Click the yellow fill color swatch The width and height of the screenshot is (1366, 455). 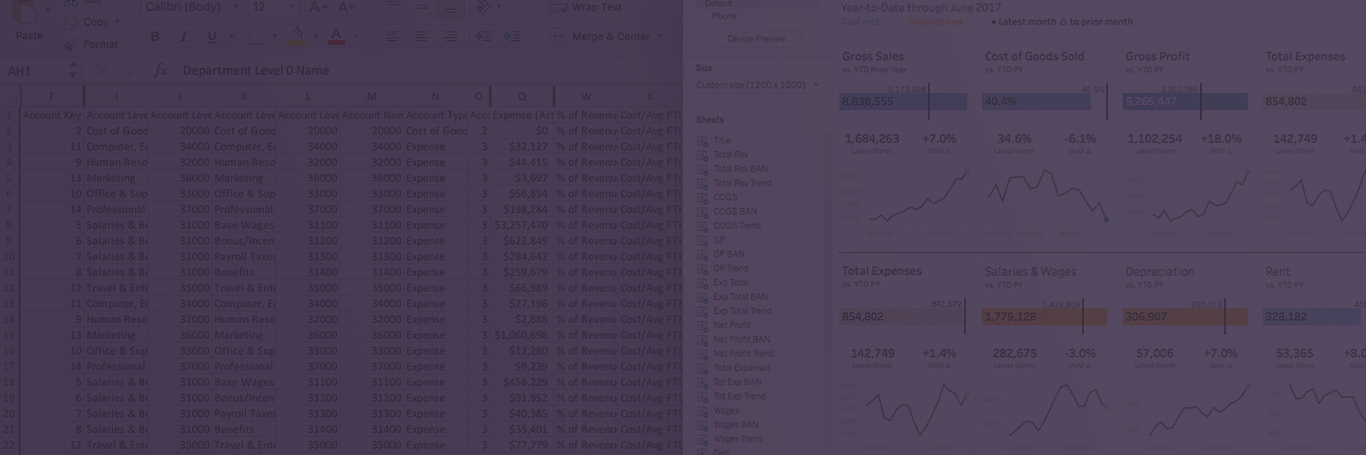[x=296, y=37]
